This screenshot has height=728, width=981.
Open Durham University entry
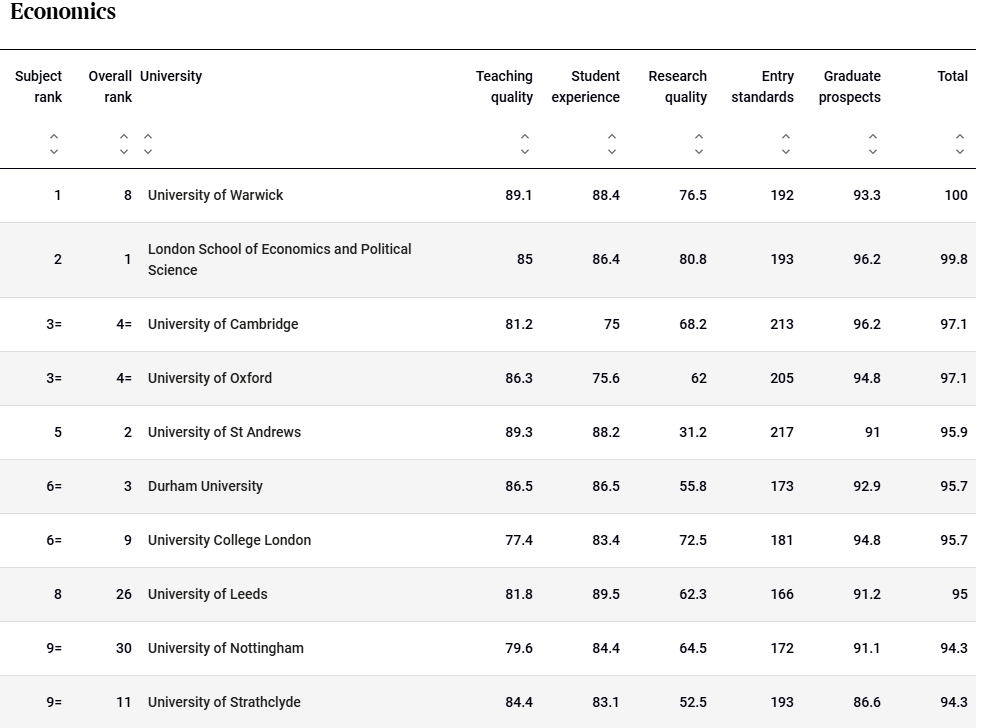(x=205, y=486)
